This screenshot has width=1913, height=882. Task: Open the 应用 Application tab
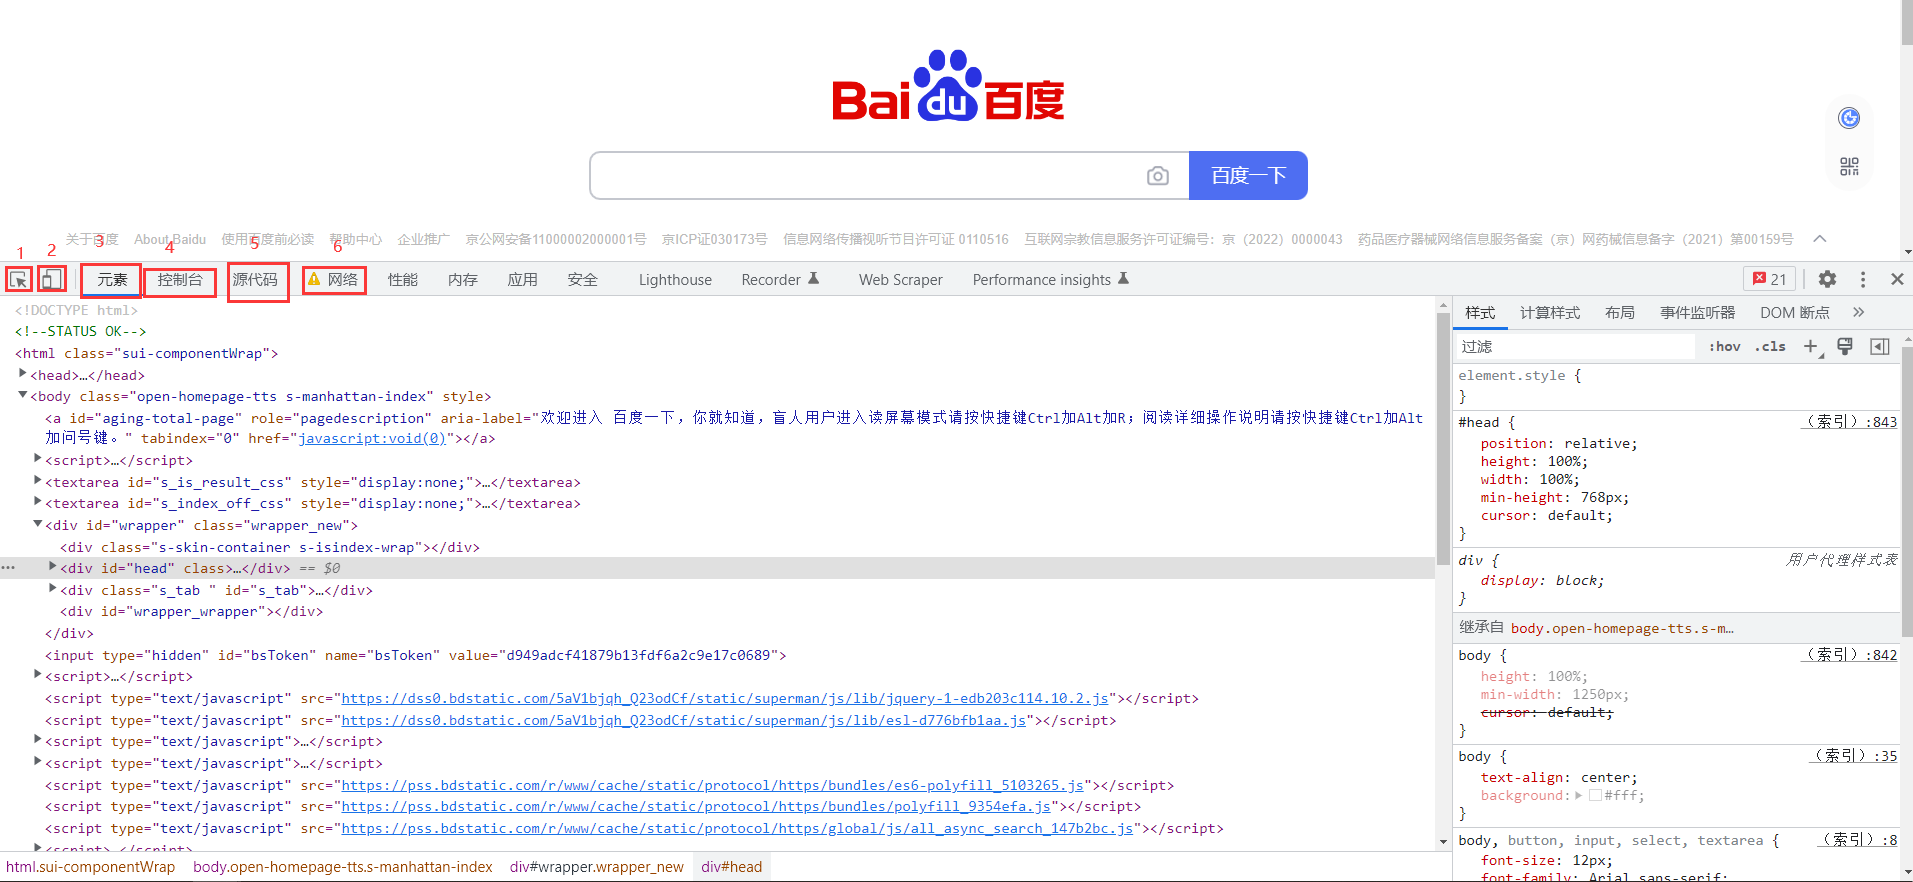(x=523, y=280)
